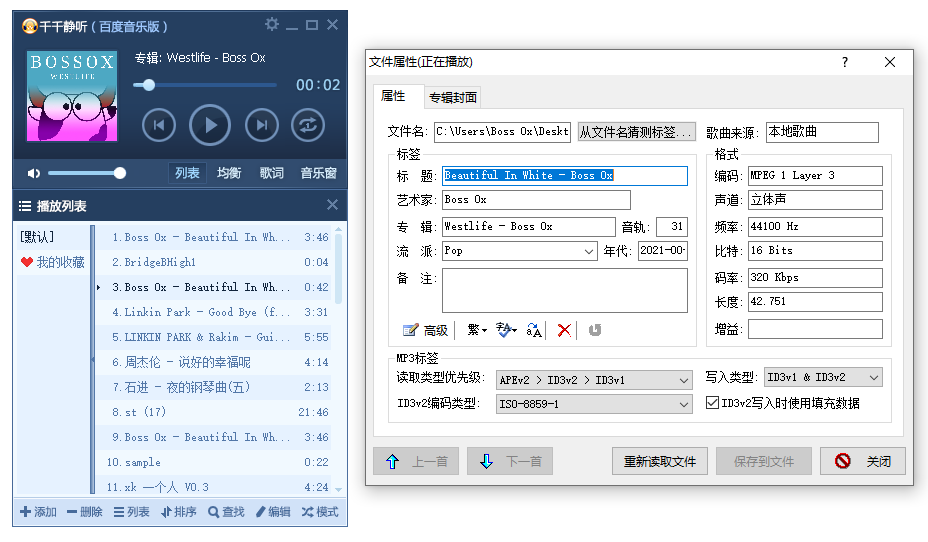Open the 音乐窗 tab
The image size is (928, 542).
[318, 173]
